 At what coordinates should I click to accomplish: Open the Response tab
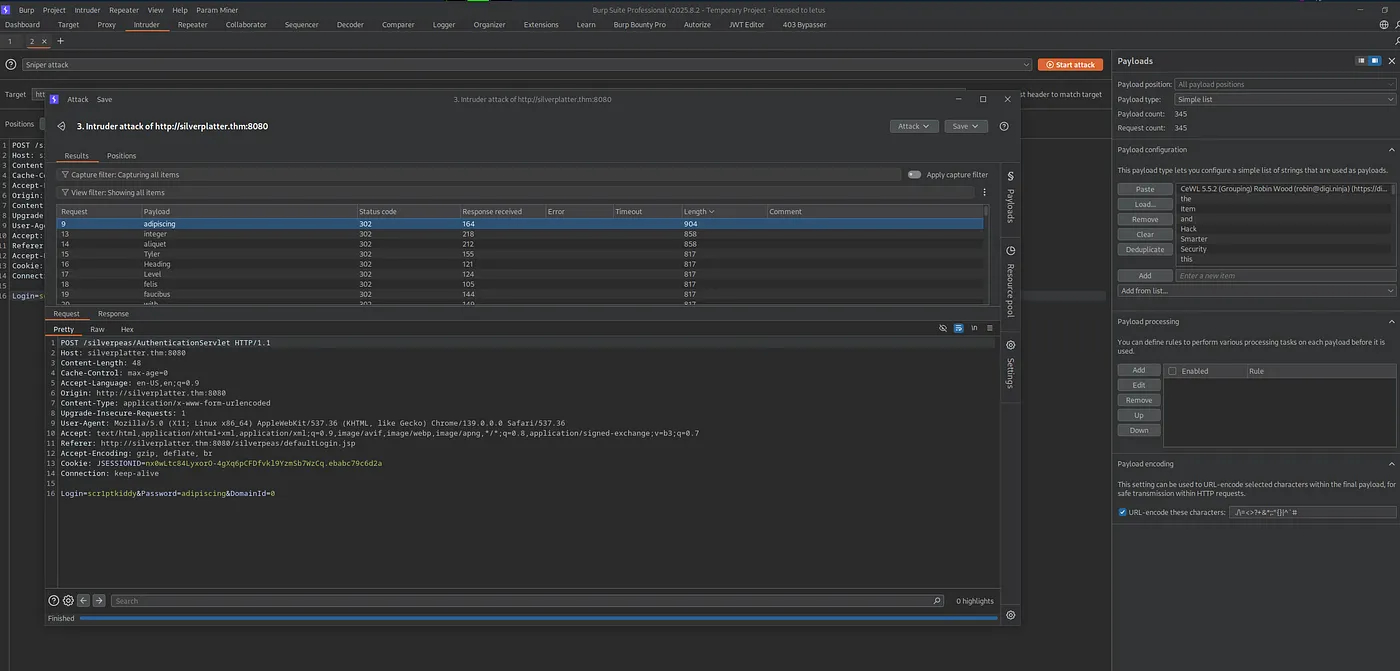pos(113,314)
